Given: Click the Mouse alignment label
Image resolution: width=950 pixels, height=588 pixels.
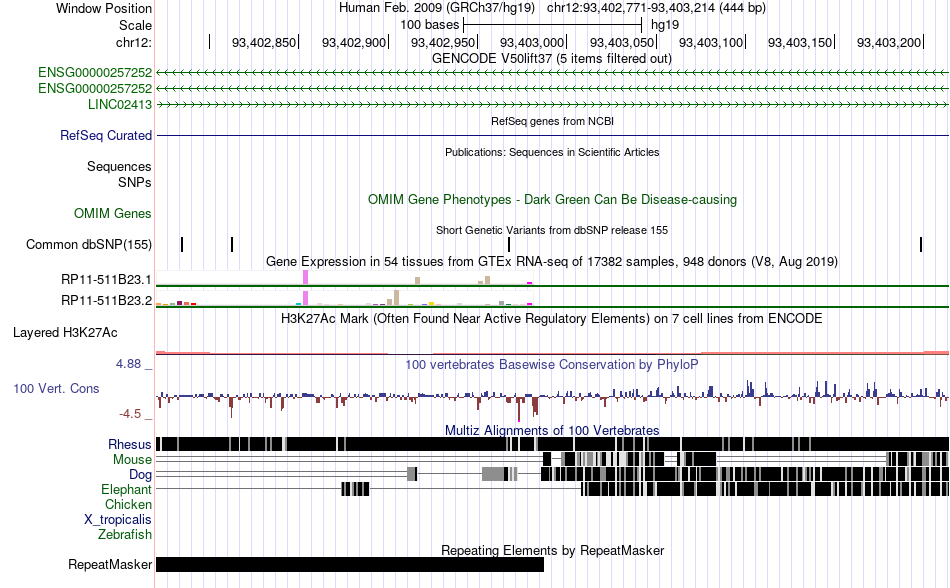Looking at the screenshot, I should (132, 460).
